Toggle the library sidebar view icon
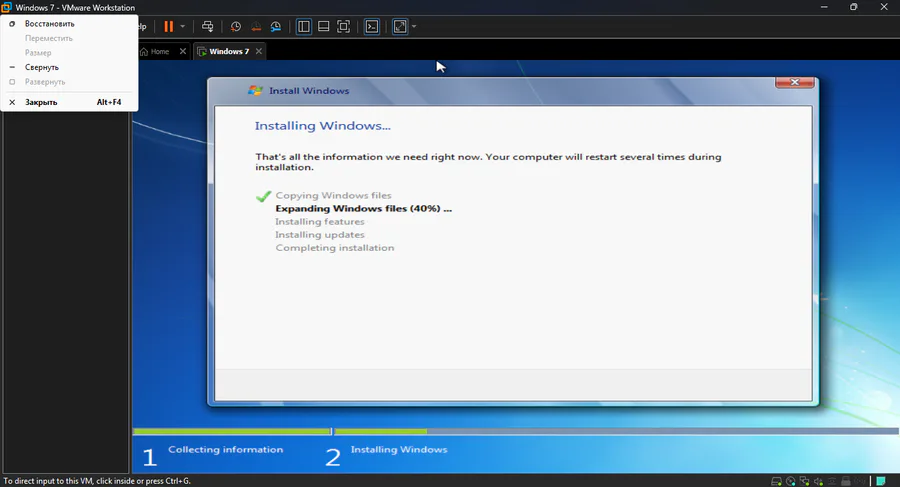This screenshot has height=487, width=900. pyautogui.click(x=304, y=26)
